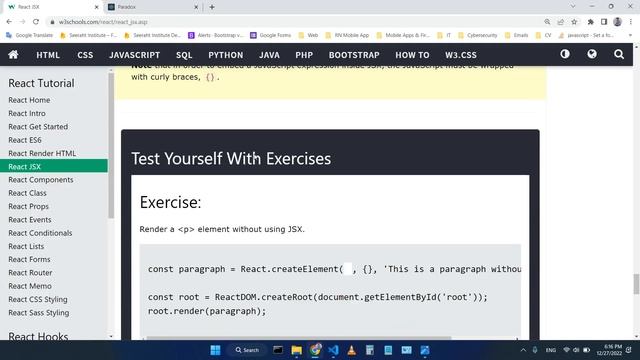Open the BOOTSTRAP navigation item
Viewport: 640px width, 360px height.
(x=354, y=55)
